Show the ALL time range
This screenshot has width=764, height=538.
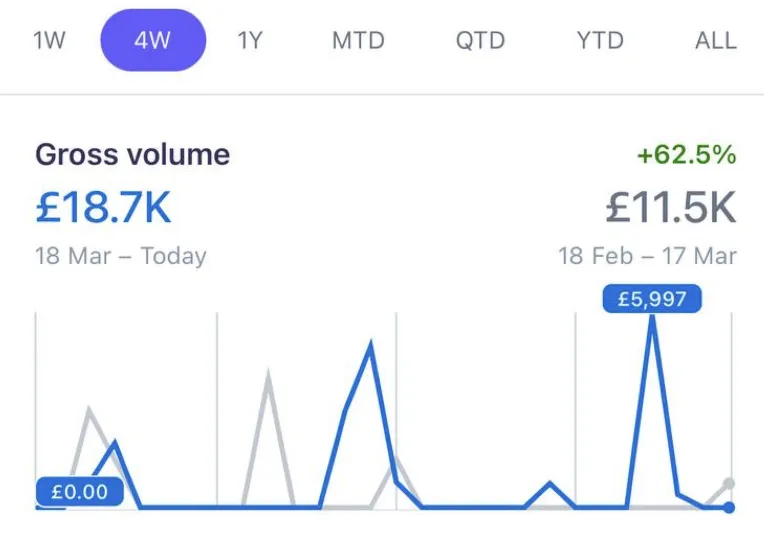[716, 40]
